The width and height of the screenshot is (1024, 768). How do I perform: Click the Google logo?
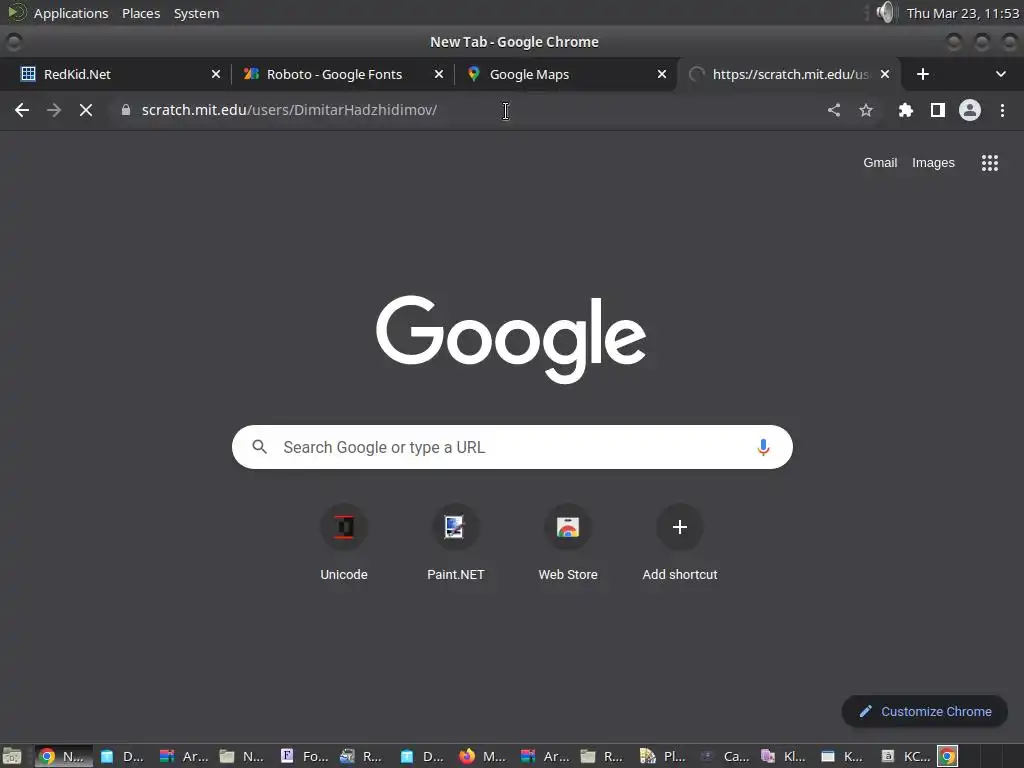(x=511, y=340)
